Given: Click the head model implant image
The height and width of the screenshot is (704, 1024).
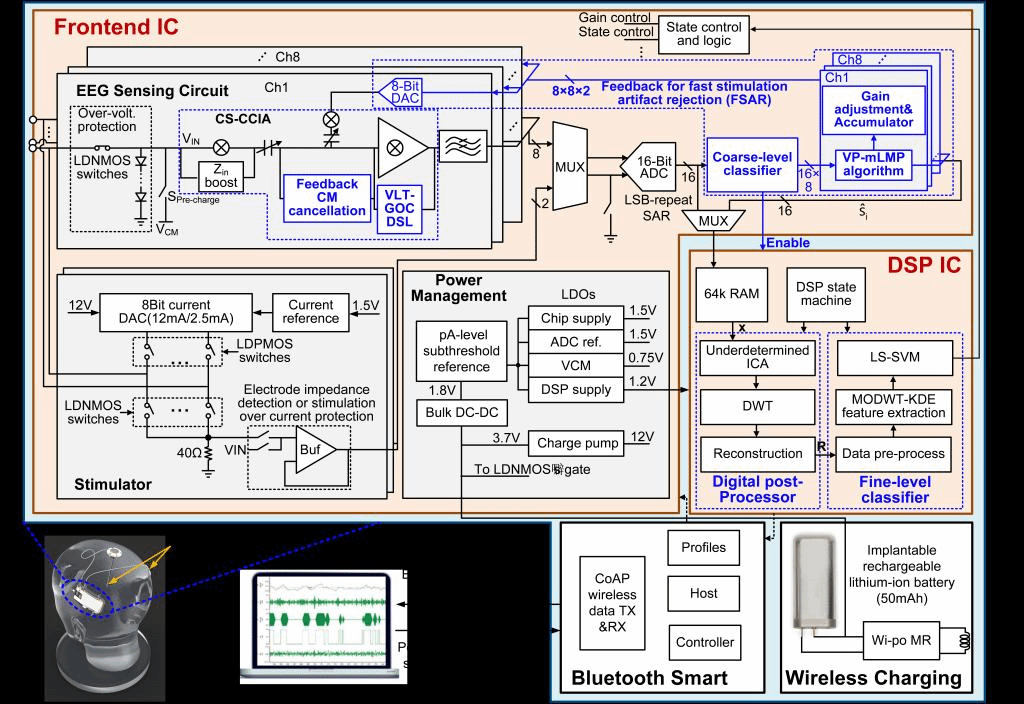Looking at the screenshot, I should point(104,618).
